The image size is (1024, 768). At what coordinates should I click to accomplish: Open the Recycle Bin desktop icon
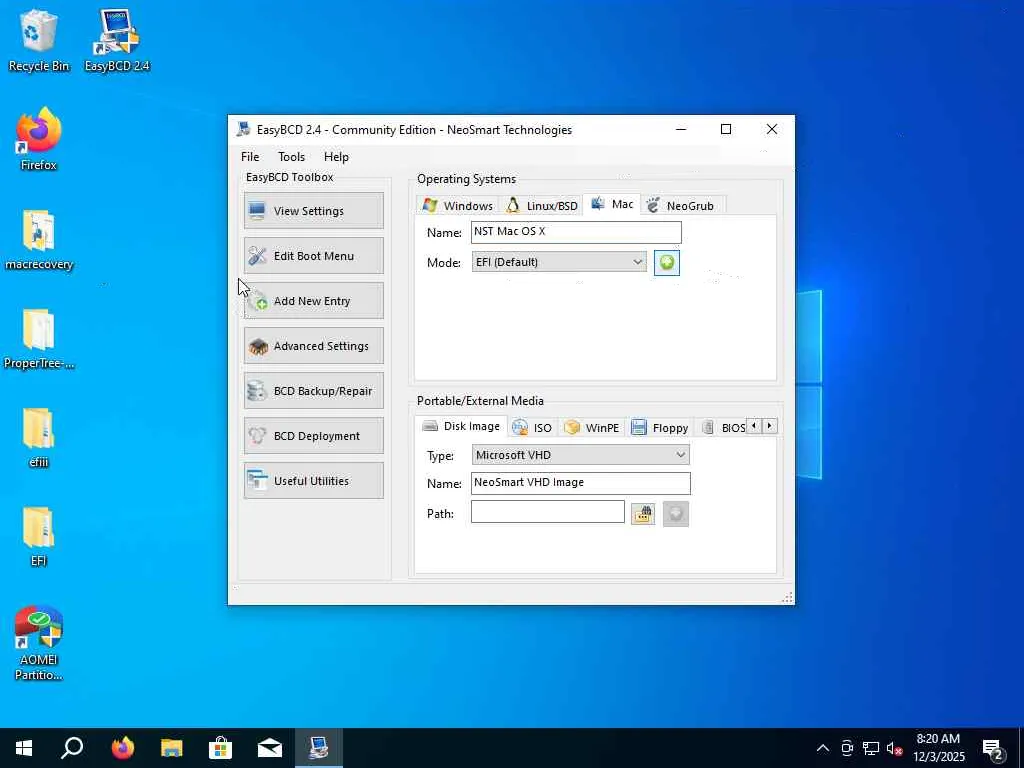point(39,40)
